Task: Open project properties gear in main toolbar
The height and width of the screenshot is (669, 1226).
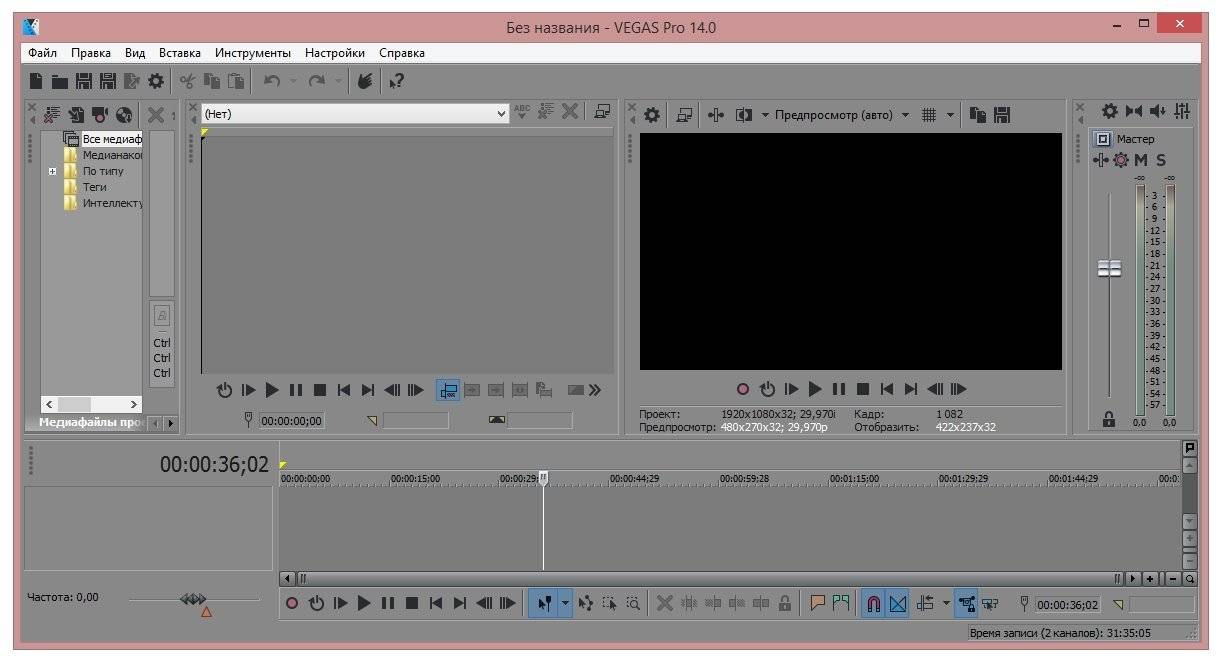Action: coord(156,81)
